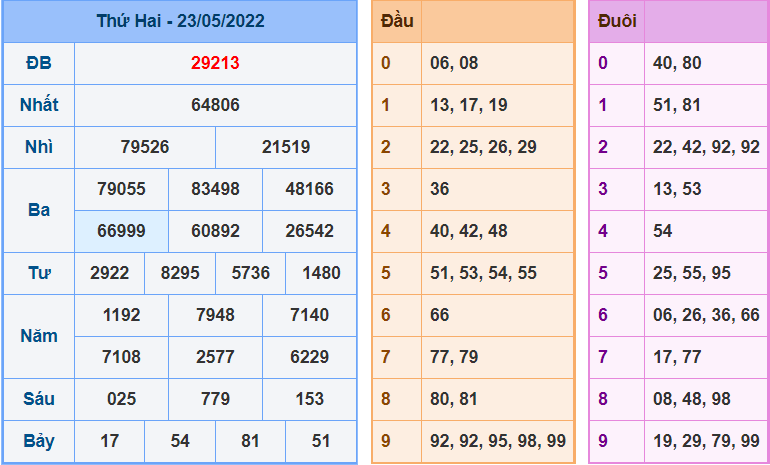The height and width of the screenshot is (465, 770).
Task: Click seventh prize number 51
Action: pyautogui.click(x=321, y=441)
